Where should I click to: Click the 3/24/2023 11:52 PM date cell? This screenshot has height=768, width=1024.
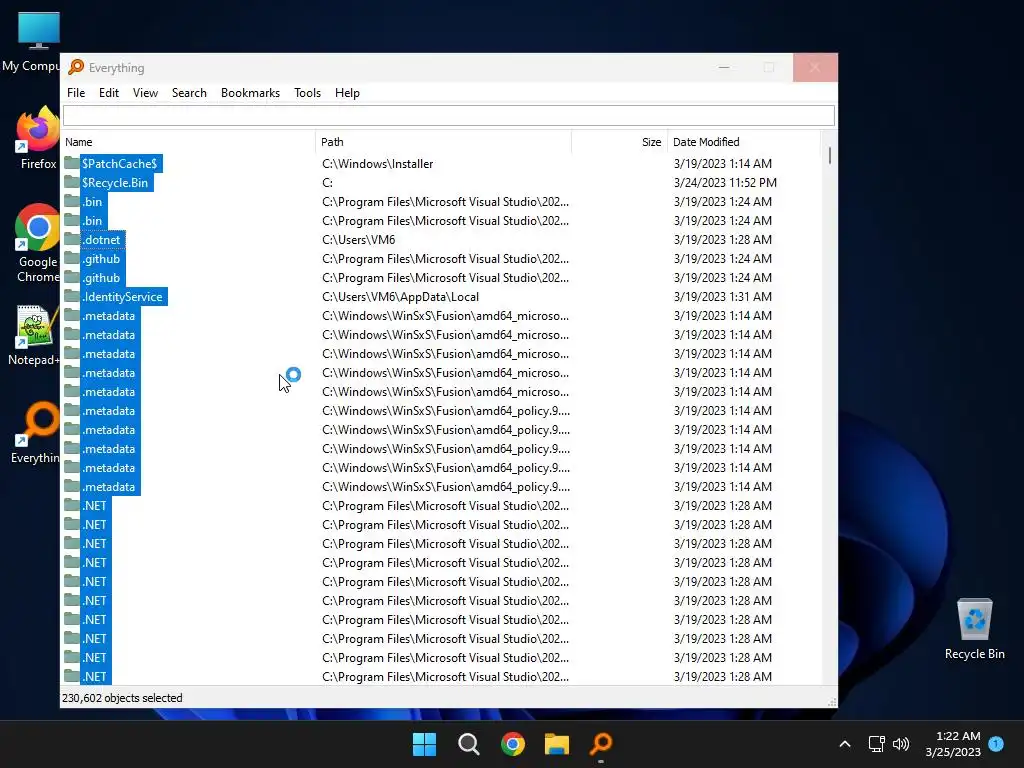(725, 183)
